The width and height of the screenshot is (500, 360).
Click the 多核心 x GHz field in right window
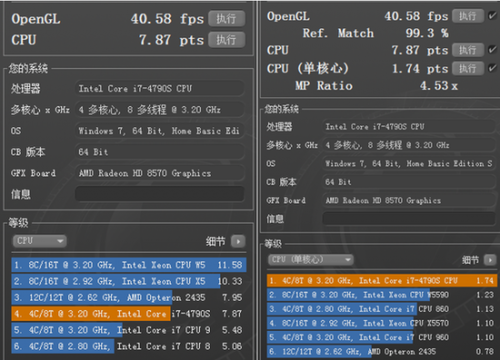[409, 145]
